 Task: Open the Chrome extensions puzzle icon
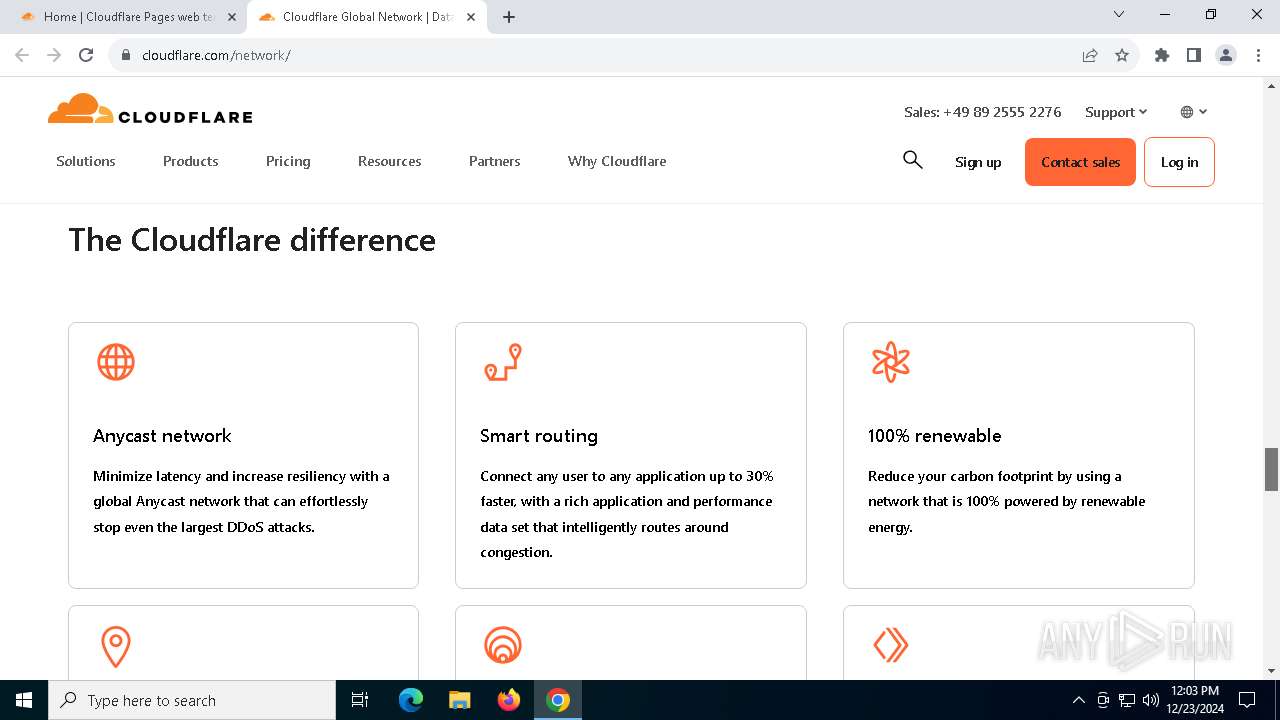pyautogui.click(x=1162, y=55)
